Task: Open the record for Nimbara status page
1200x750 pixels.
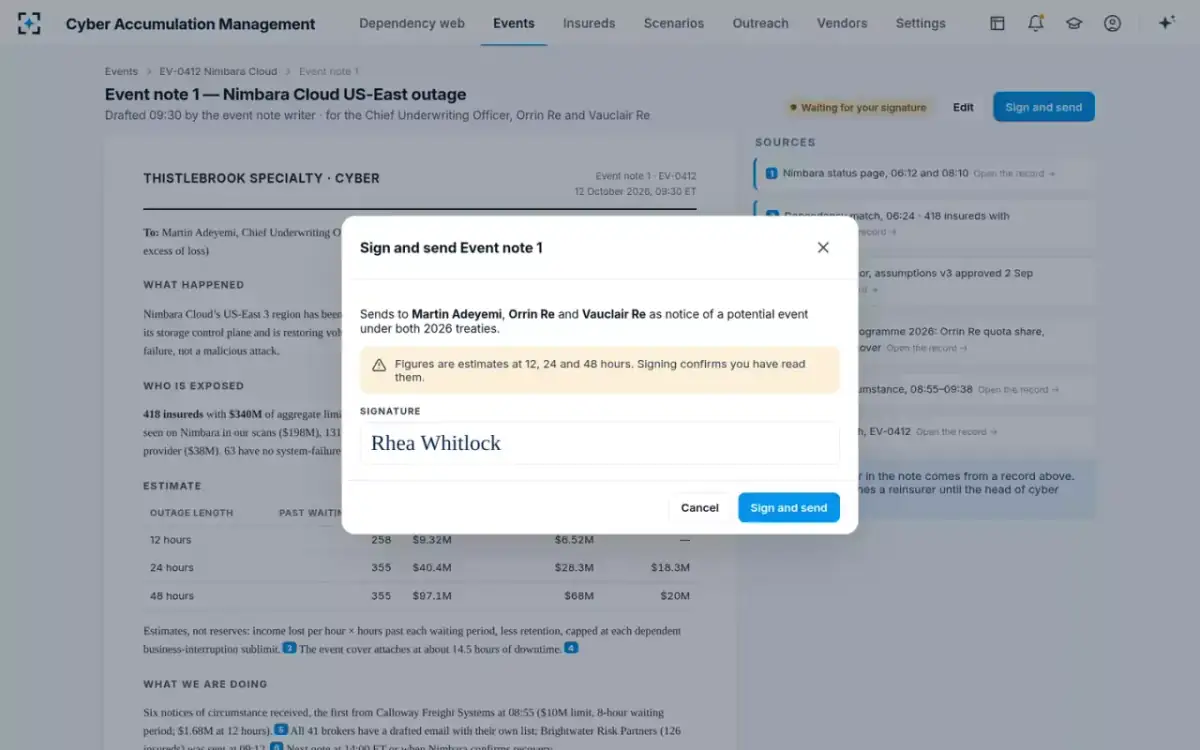Action: pyautogui.click(x=1014, y=174)
